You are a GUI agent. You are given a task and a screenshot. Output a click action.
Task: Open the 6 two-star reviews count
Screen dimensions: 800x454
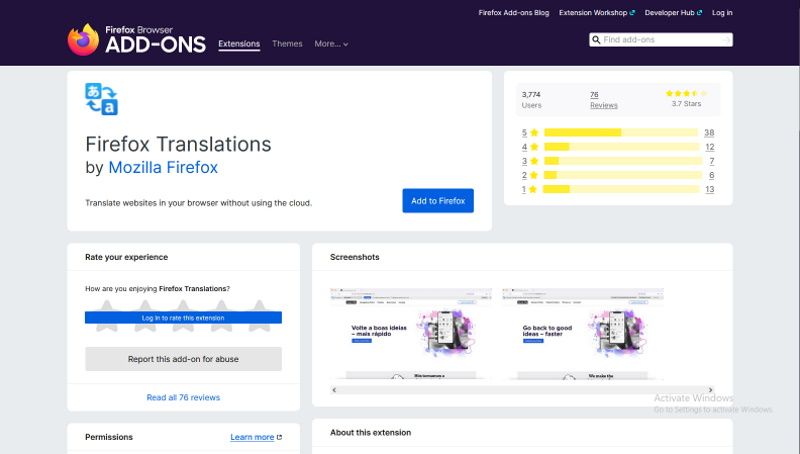coord(712,175)
